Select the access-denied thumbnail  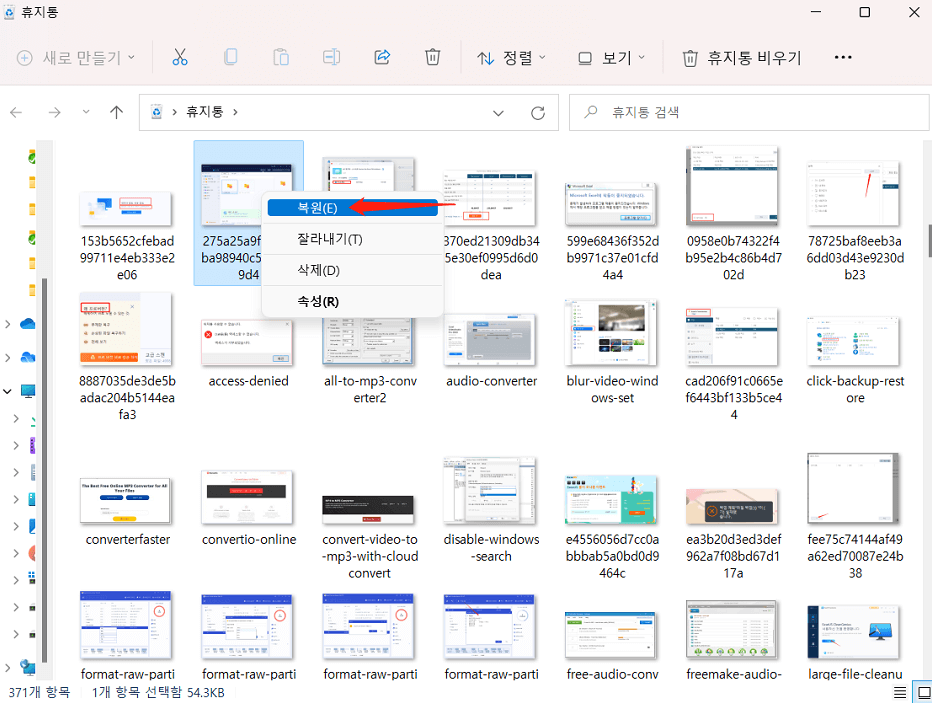[247, 342]
